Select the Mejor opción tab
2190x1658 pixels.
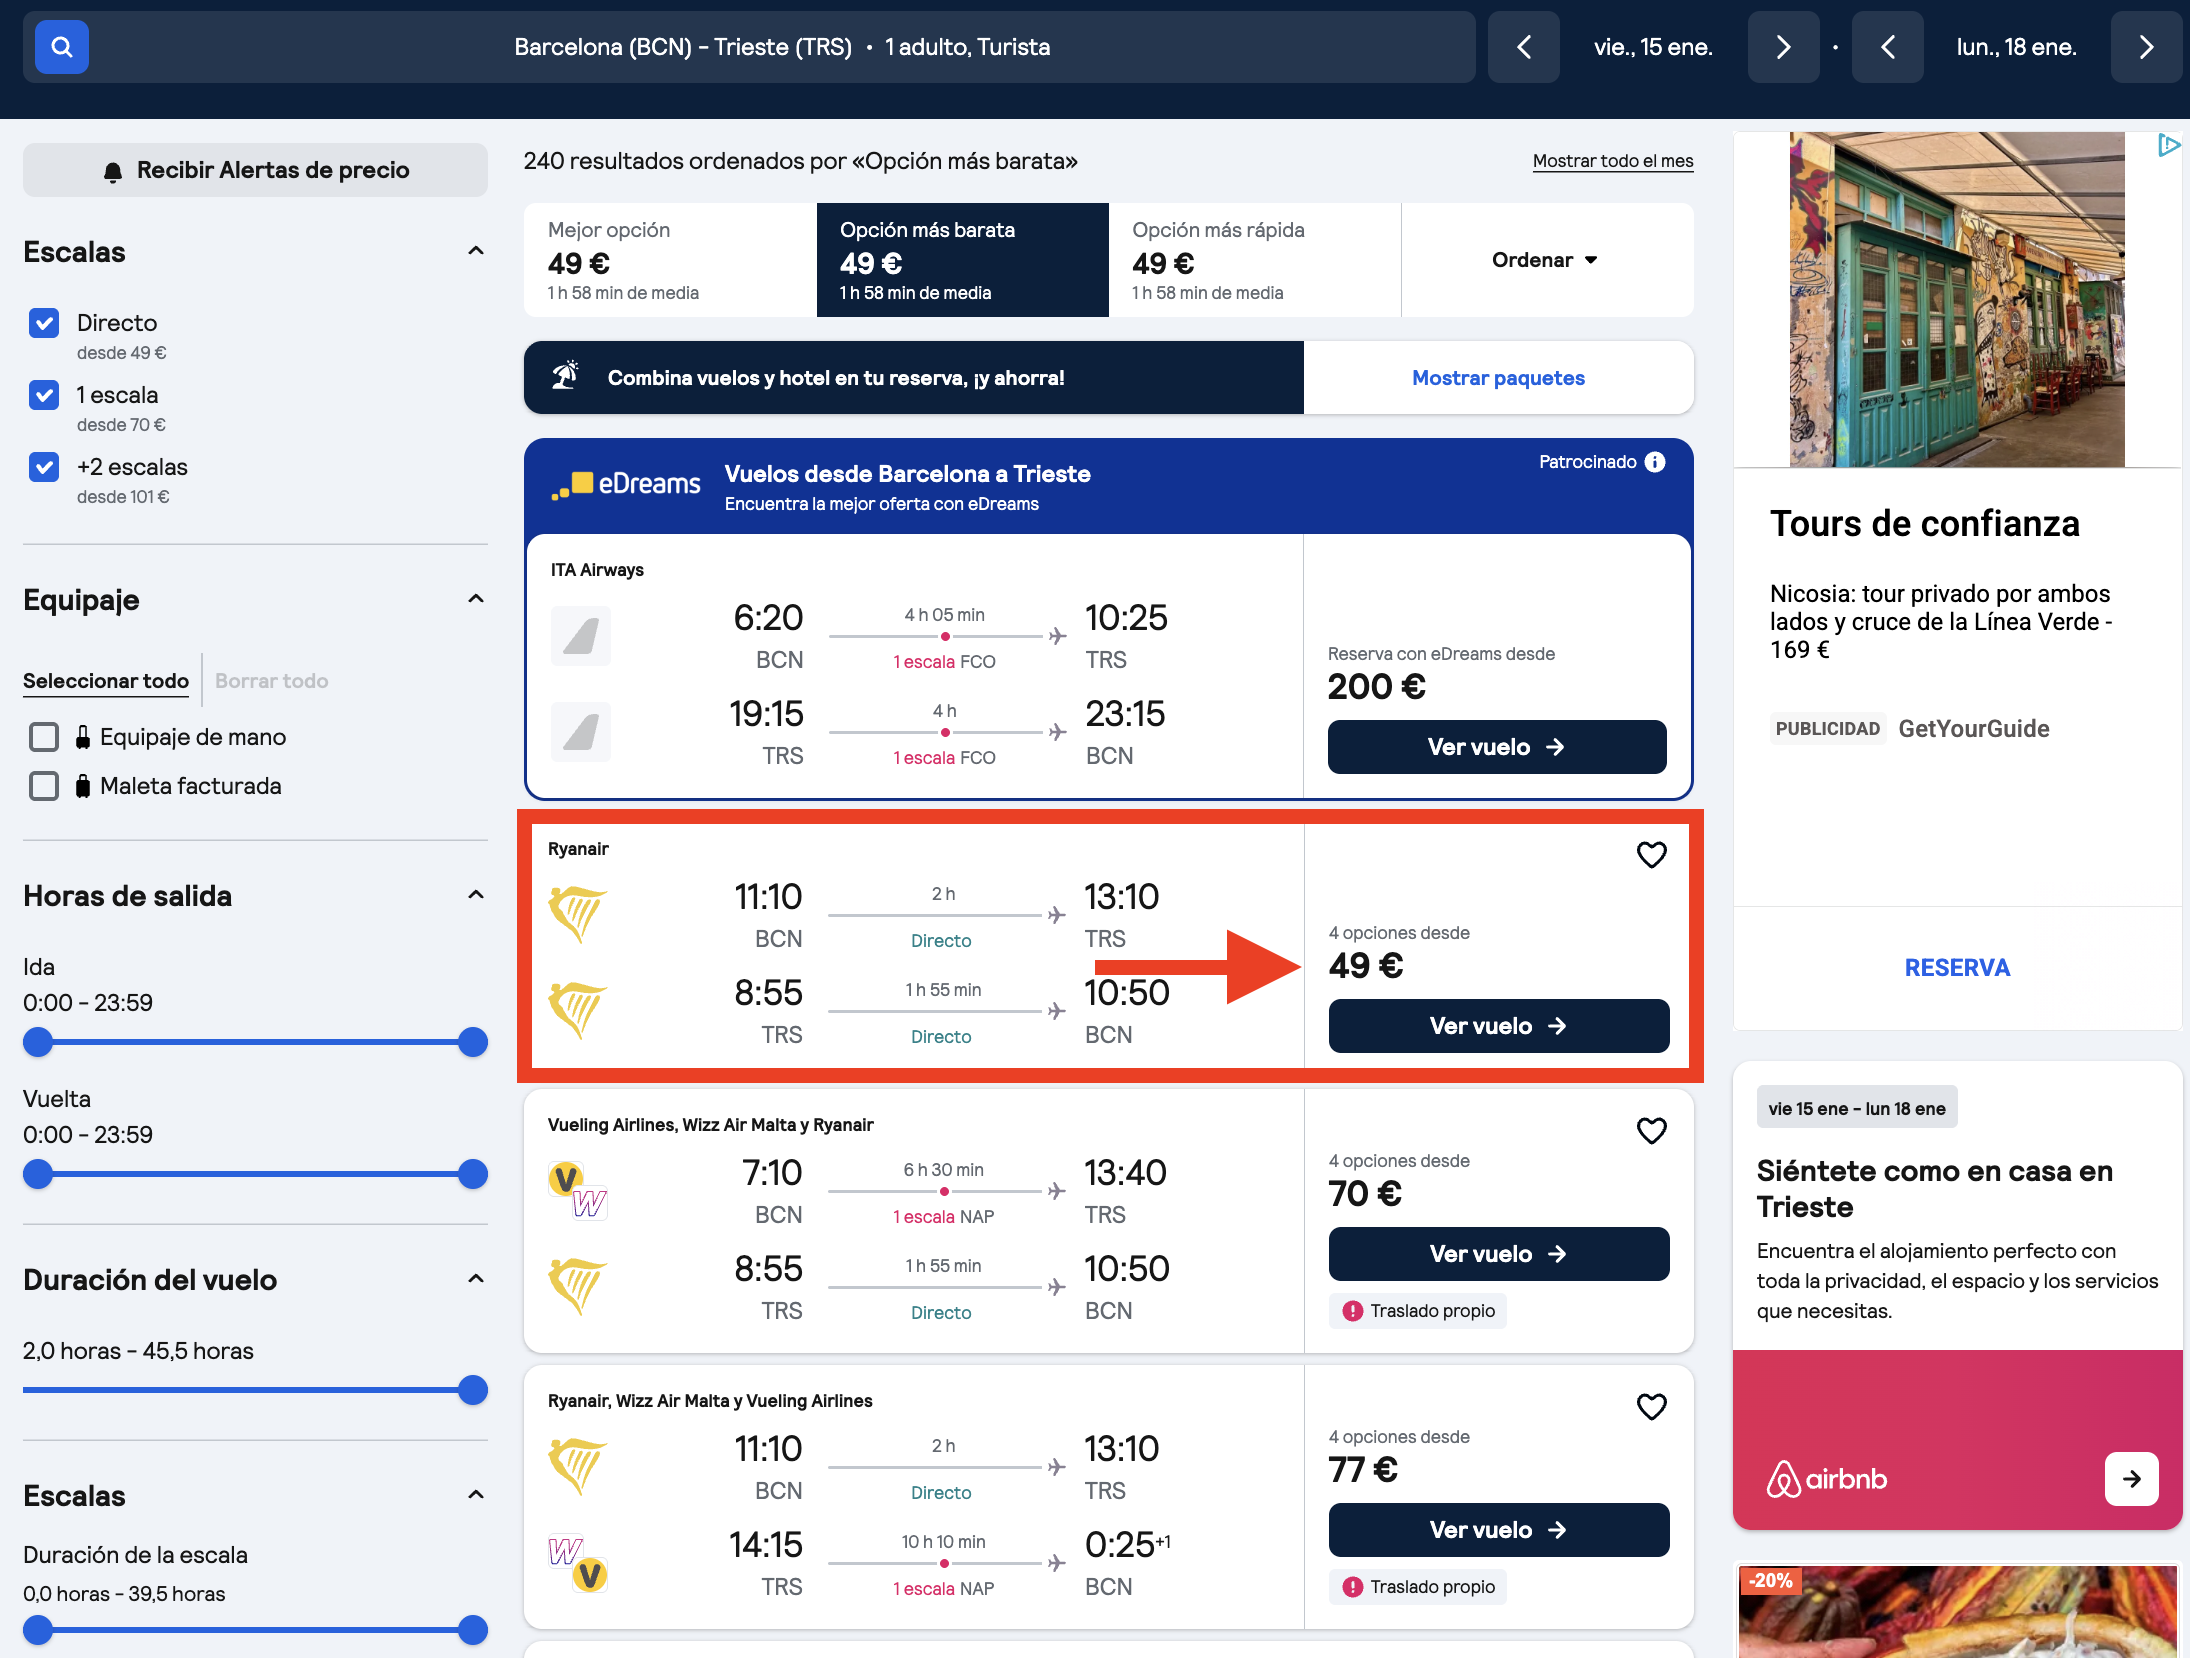[670, 260]
